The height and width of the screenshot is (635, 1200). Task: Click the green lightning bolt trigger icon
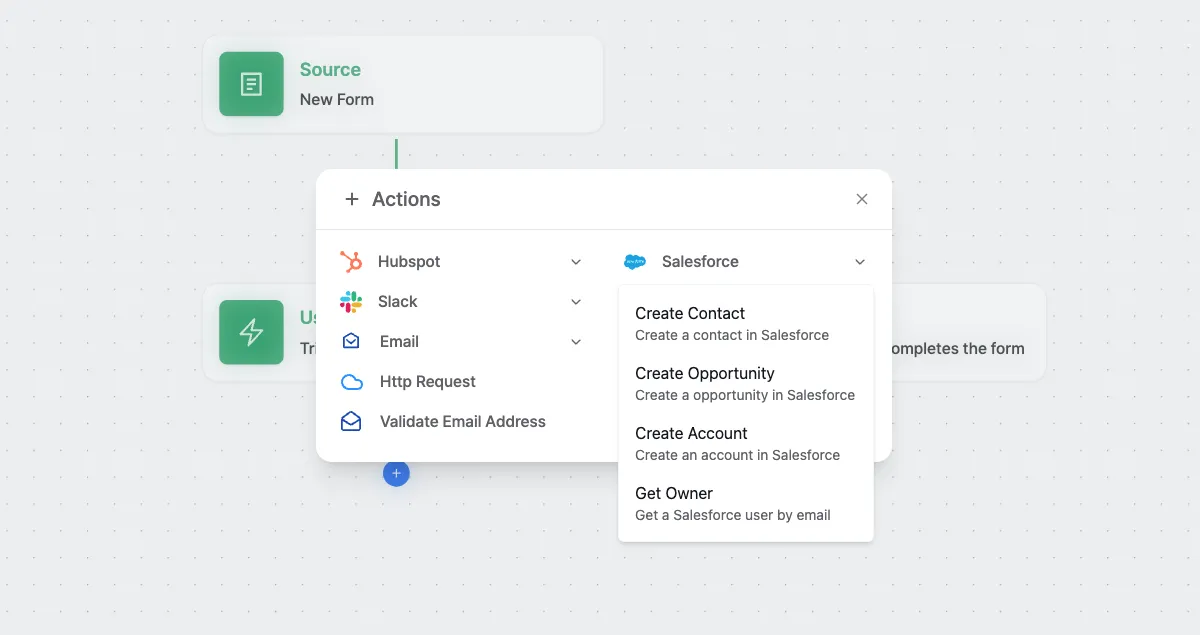(x=251, y=333)
